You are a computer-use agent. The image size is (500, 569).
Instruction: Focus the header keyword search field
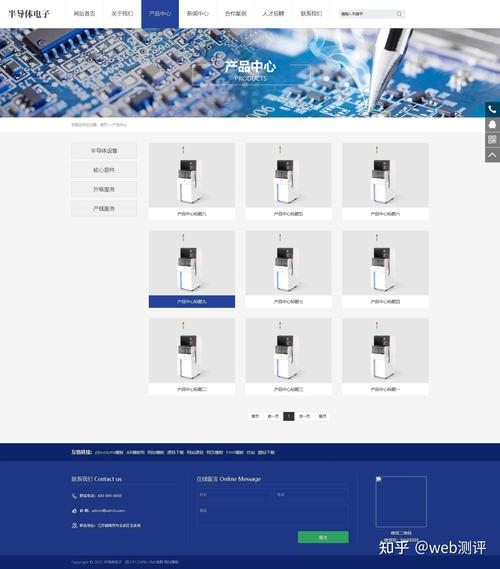[x=366, y=14]
